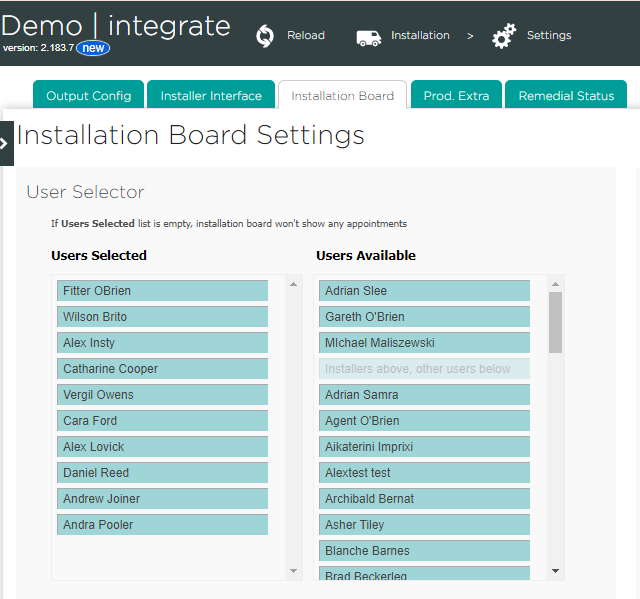Image resolution: width=640 pixels, height=599 pixels.
Task: Open the Prod. Extra tab
Action: (x=456, y=96)
